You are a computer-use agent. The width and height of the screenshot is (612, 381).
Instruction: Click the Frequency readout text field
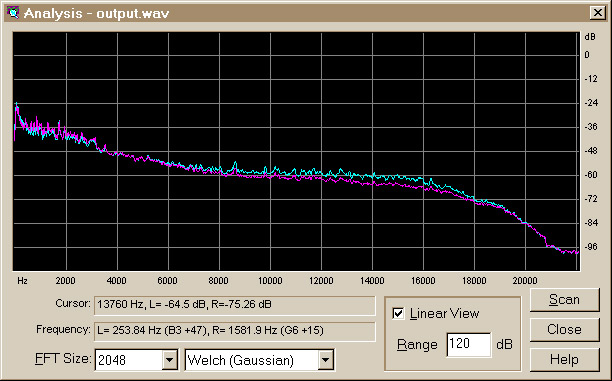pos(235,331)
